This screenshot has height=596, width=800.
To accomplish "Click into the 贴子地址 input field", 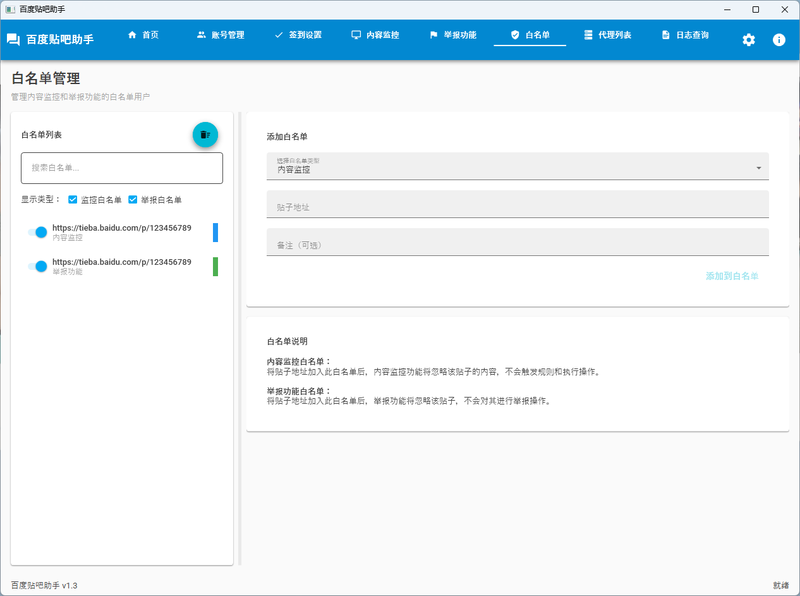I will pyautogui.click(x=517, y=204).
